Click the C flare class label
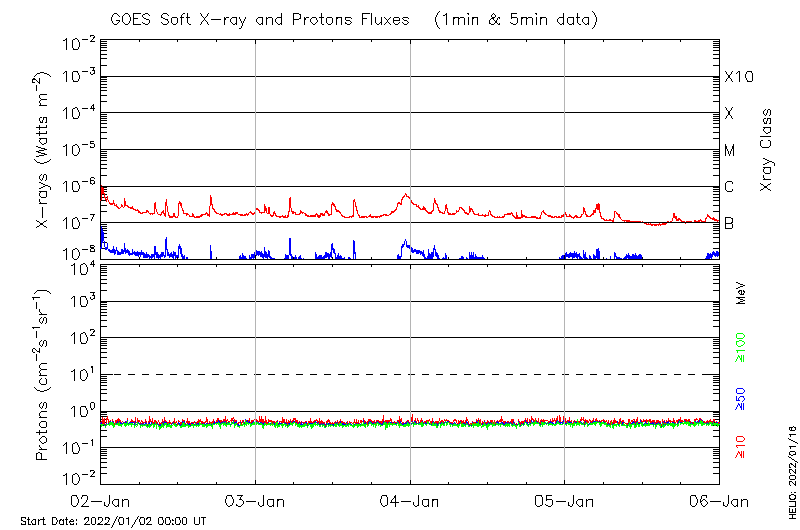 coord(729,187)
